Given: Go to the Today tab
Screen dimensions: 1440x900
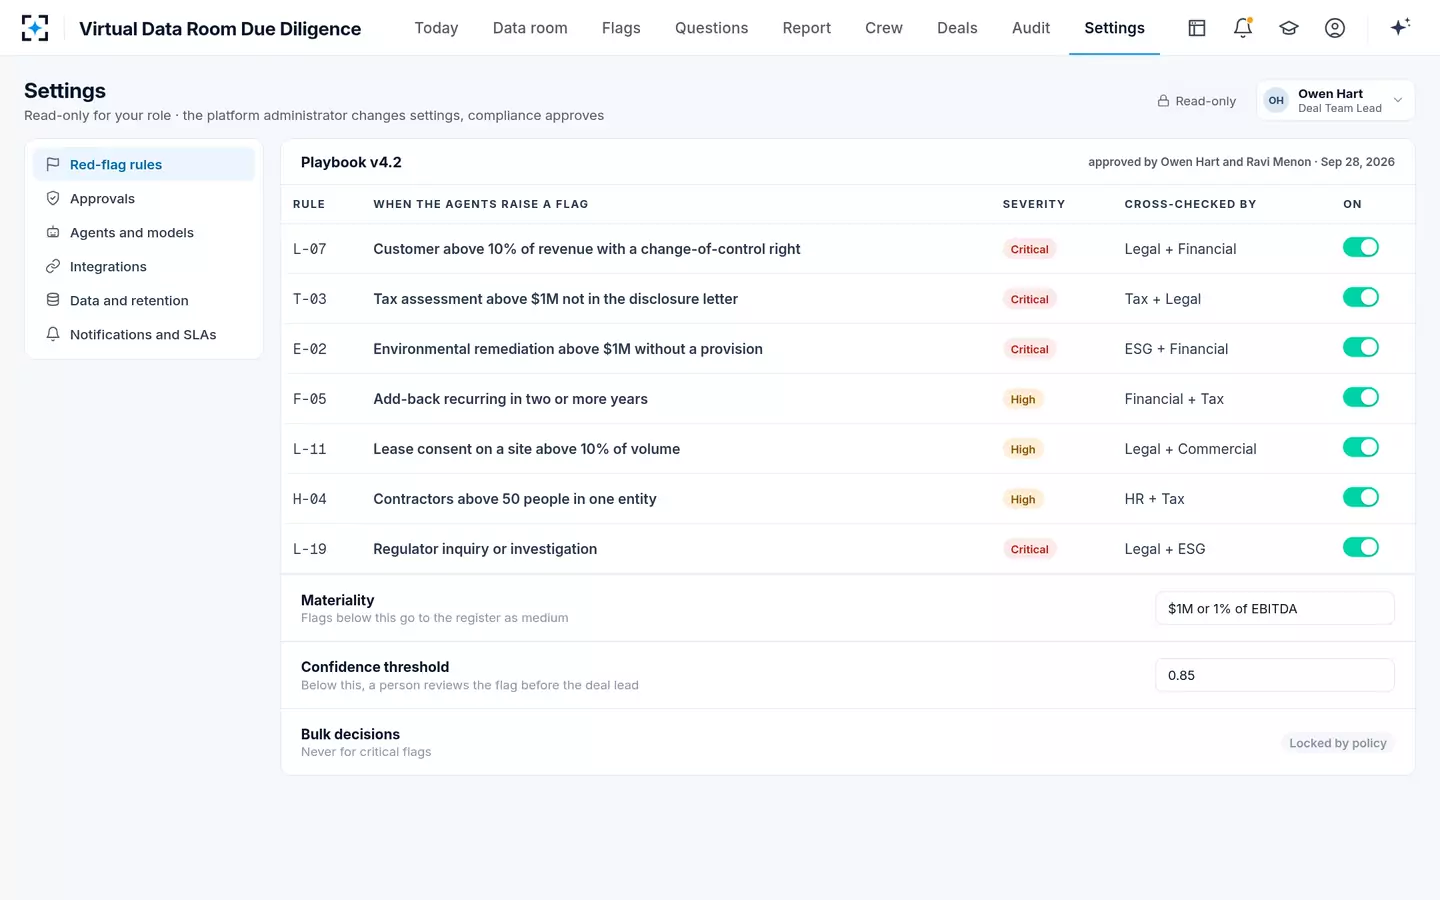Looking at the screenshot, I should pyautogui.click(x=436, y=28).
